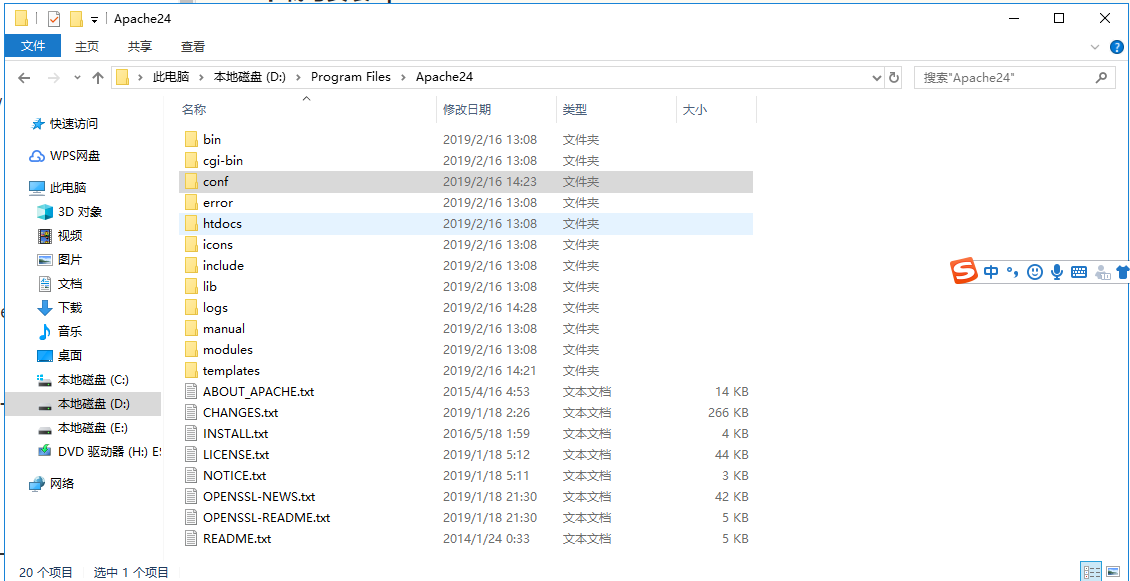Open the address bar history dropdown
1130x581 pixels.
[876, 77]
